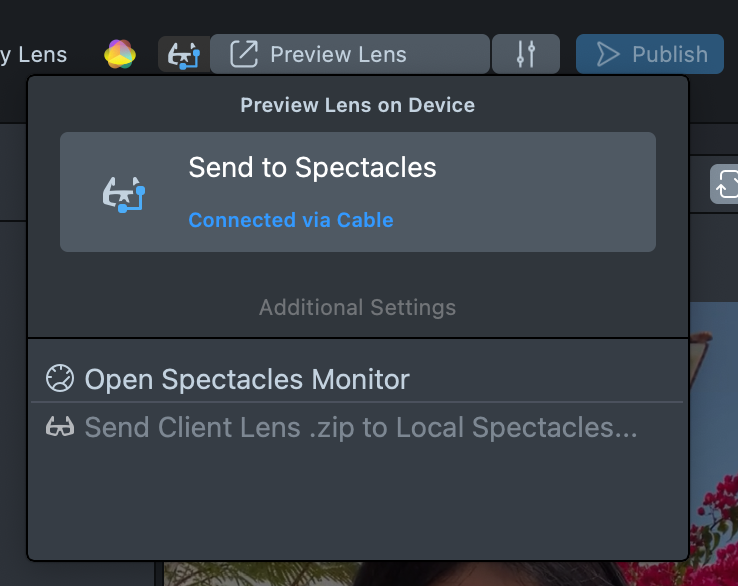Click the colorful GenAI sphere icon
This screenshot has height=586, width=738.
pyautogui.click(x=120, y=54)
